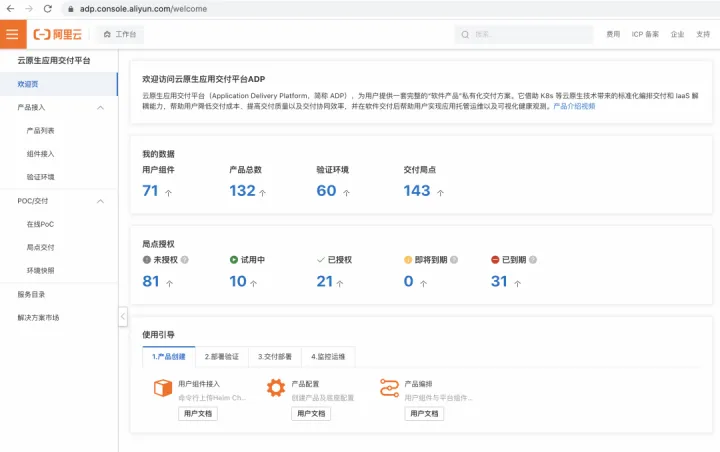
Task: Open 环境快照 in the sidebar
Action: tap(40, 271)
